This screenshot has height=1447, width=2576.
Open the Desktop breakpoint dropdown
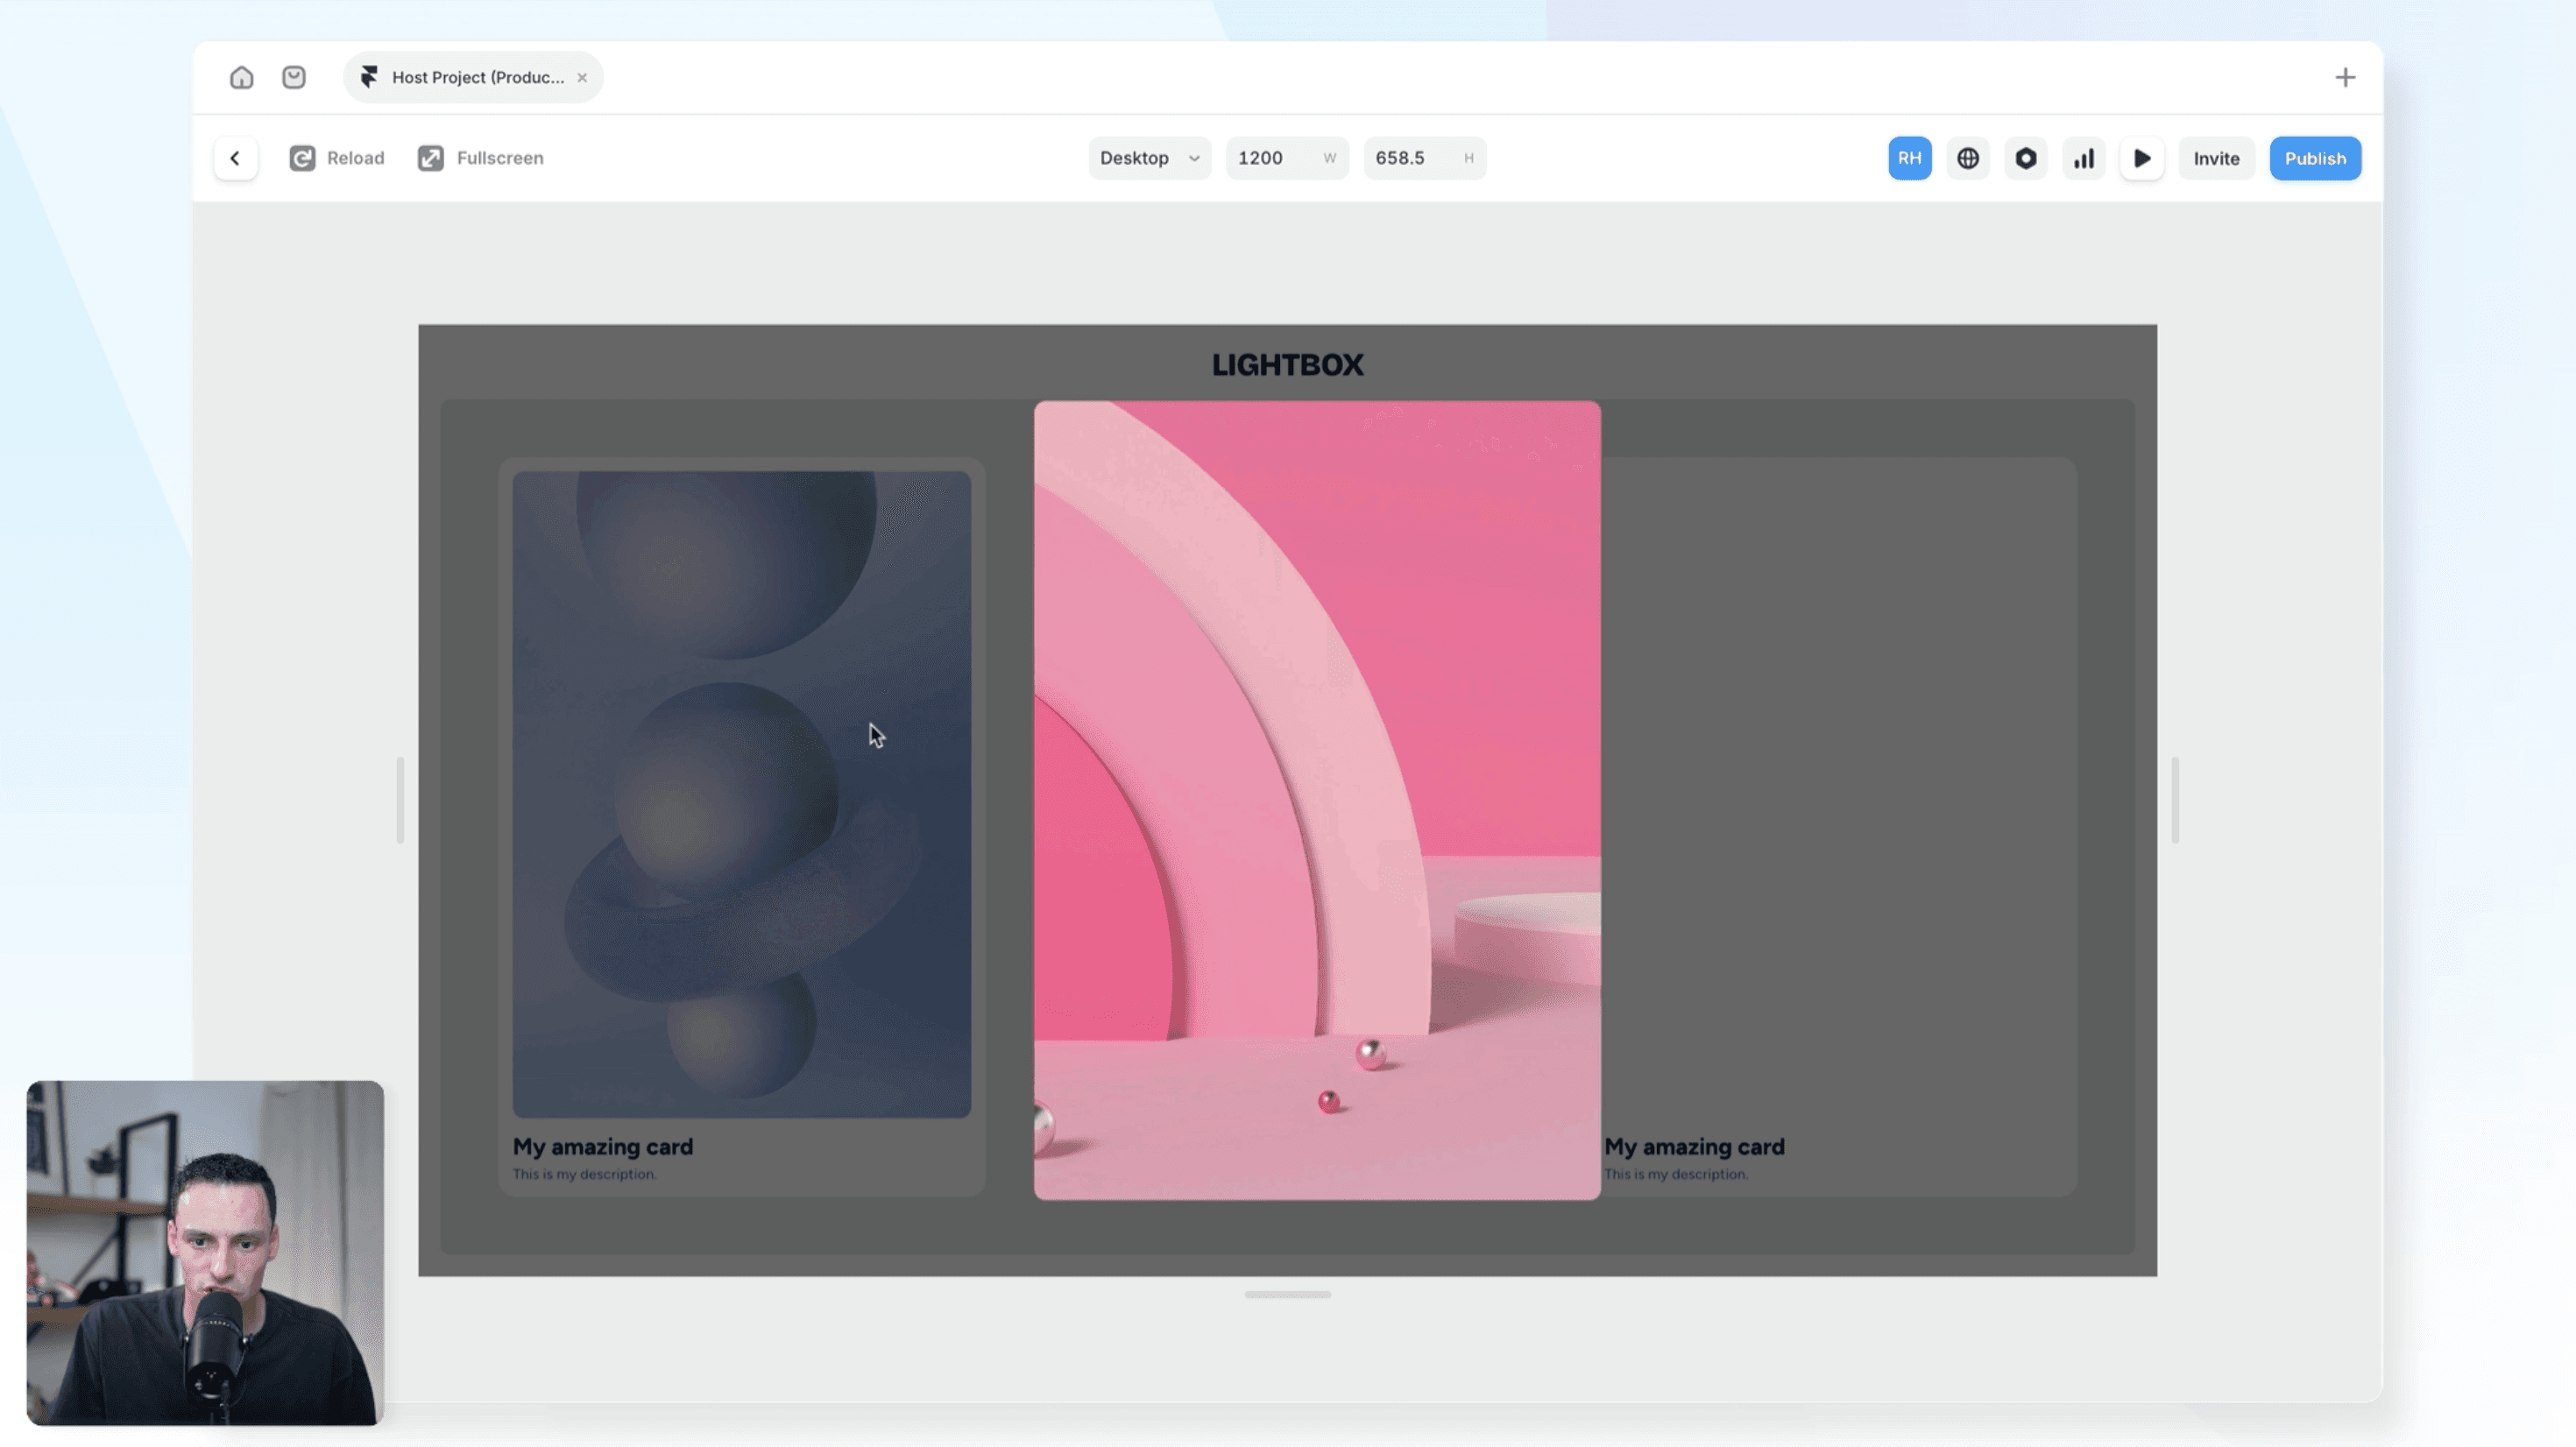tap(1148, 158)
